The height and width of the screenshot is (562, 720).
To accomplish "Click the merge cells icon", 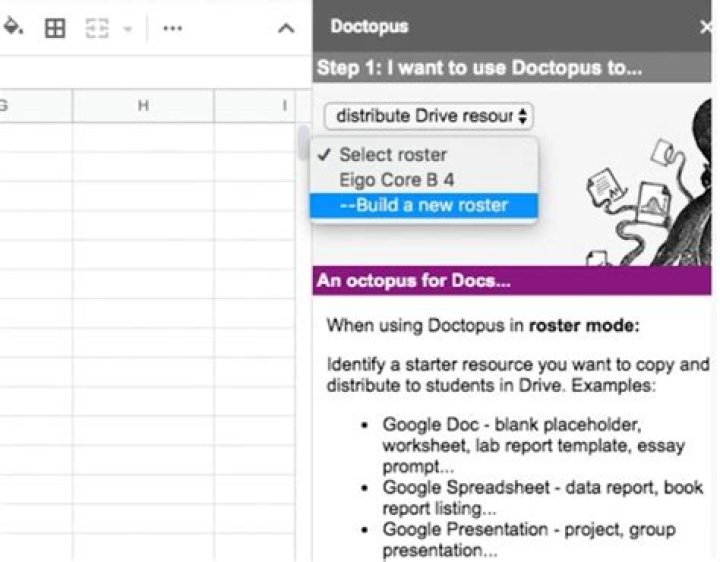I will [x=97, y=28].
